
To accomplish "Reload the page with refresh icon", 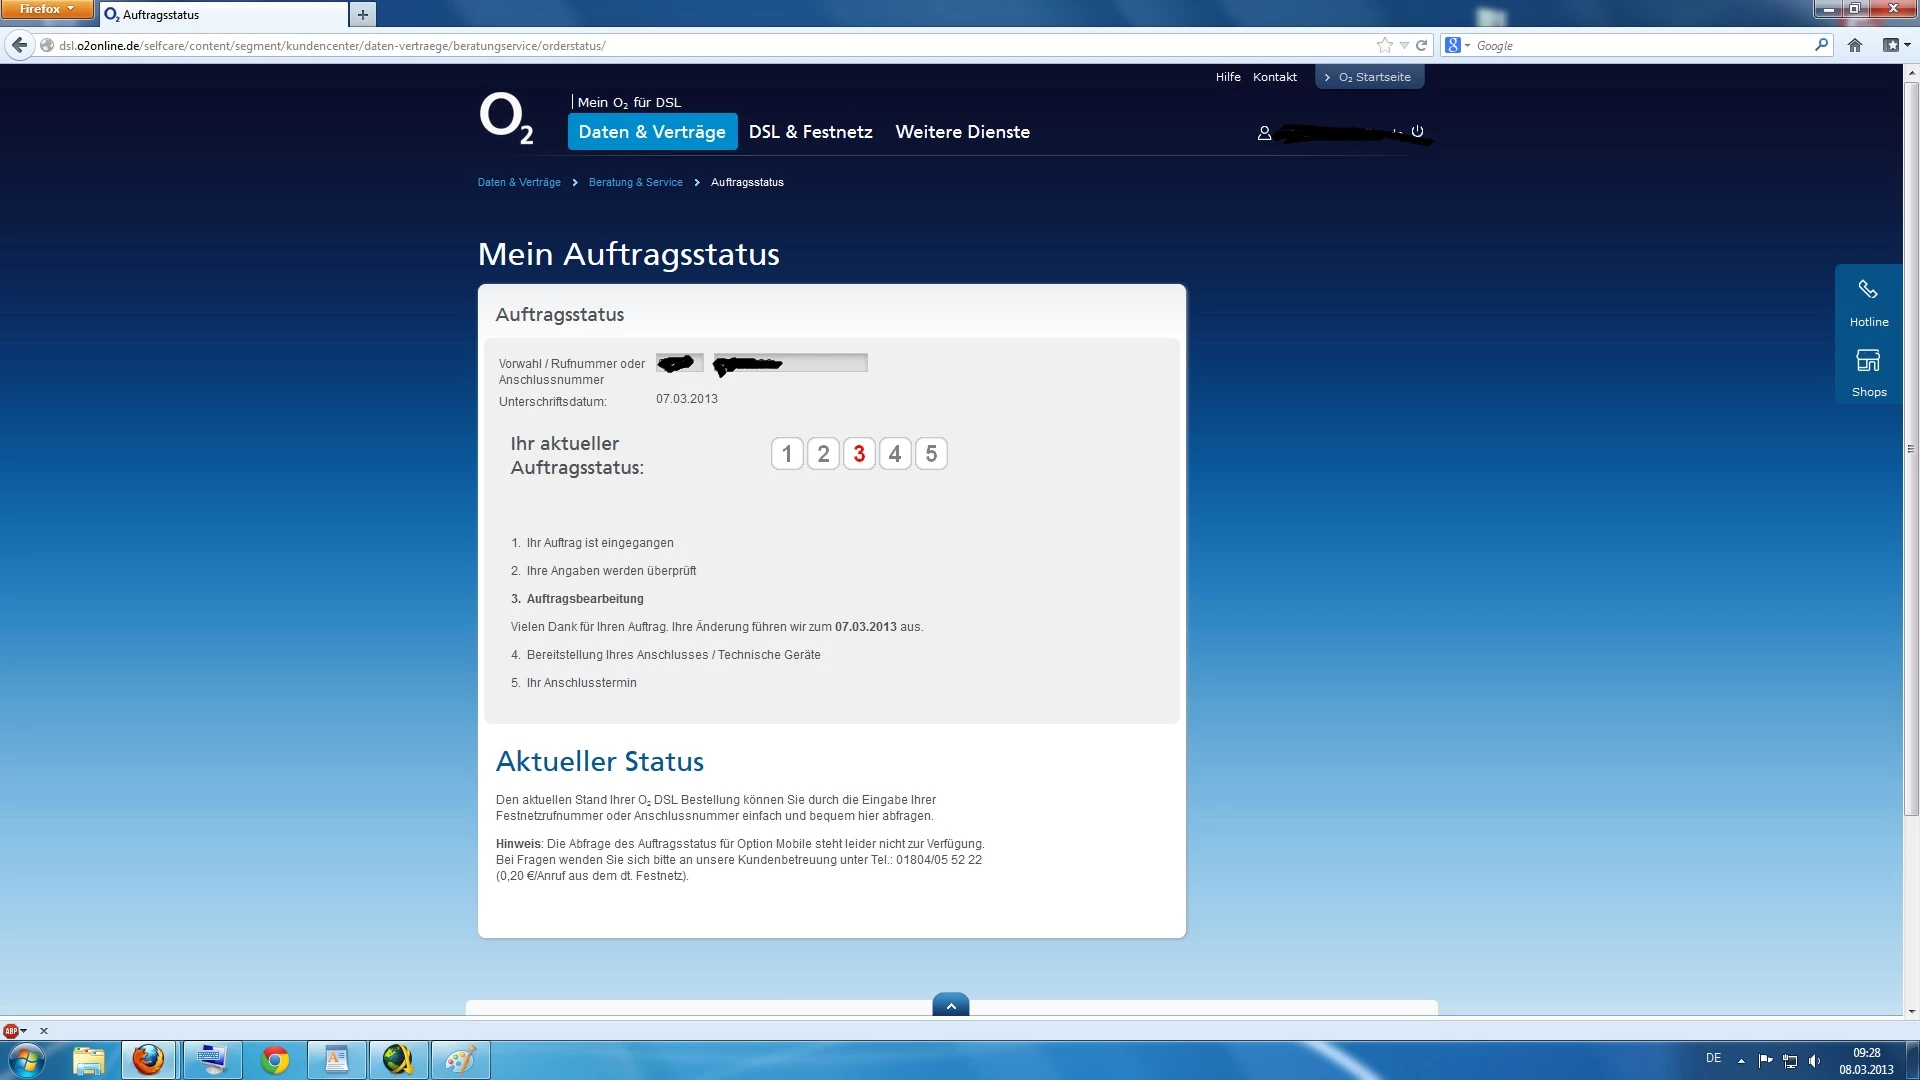I will click(x=1421, y=45).
